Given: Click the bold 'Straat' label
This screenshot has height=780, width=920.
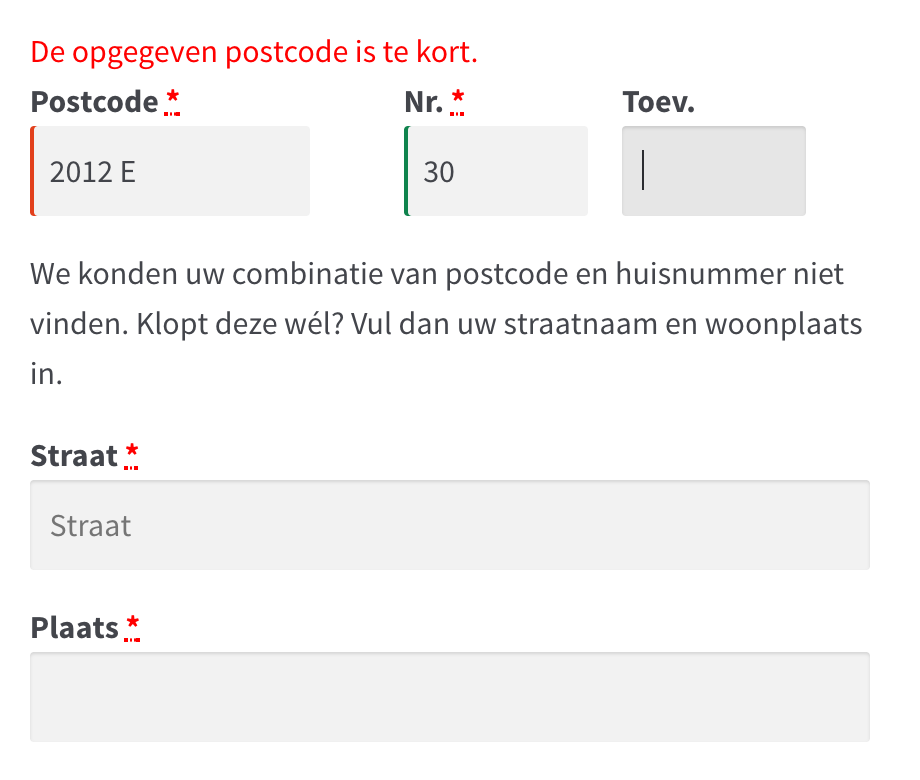Looking at the screenshot, I should tap(75, 456).
